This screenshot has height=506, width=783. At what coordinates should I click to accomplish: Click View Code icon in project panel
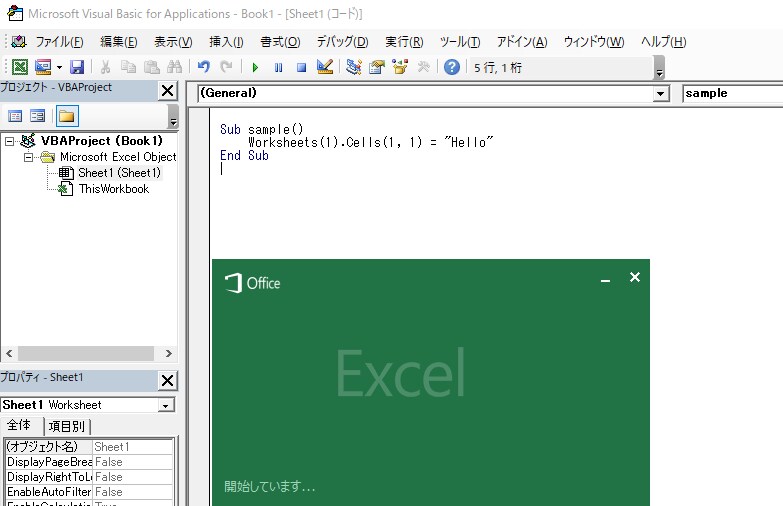pyautogui.click(x=15, y=116)
